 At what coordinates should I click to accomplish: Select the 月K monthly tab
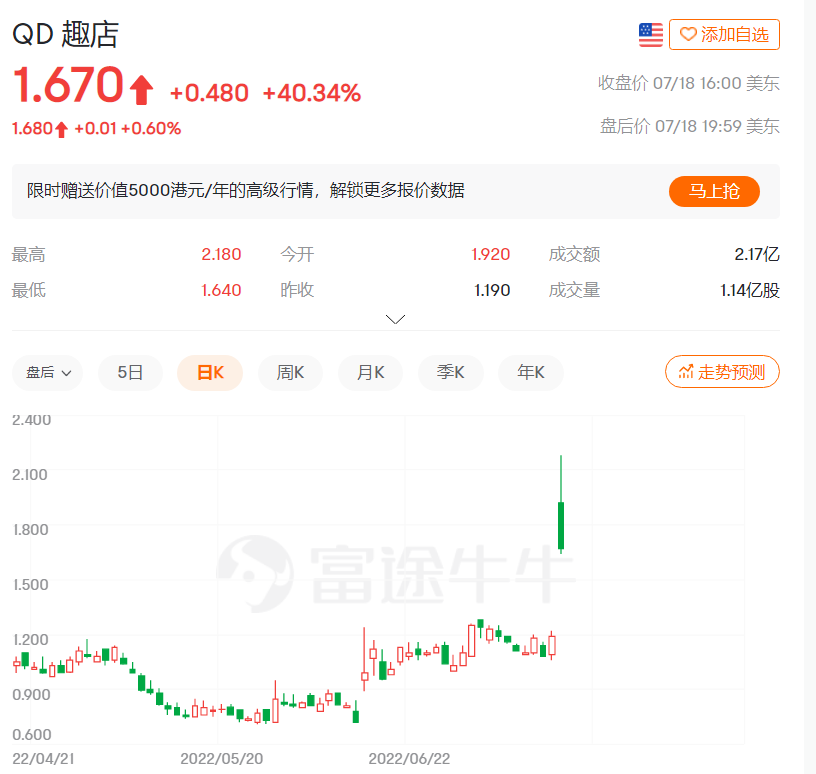[x=371, y=373]
